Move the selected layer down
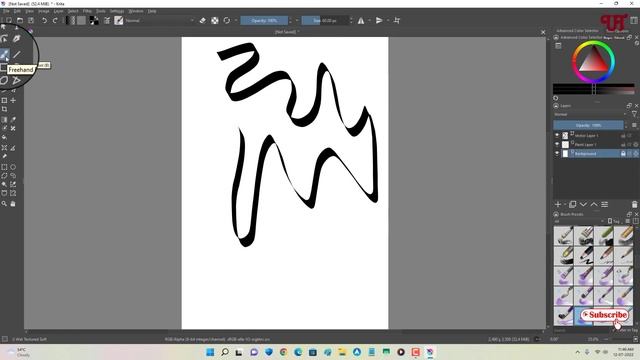The height and width of the screenshot is (360, 640). 583,204
